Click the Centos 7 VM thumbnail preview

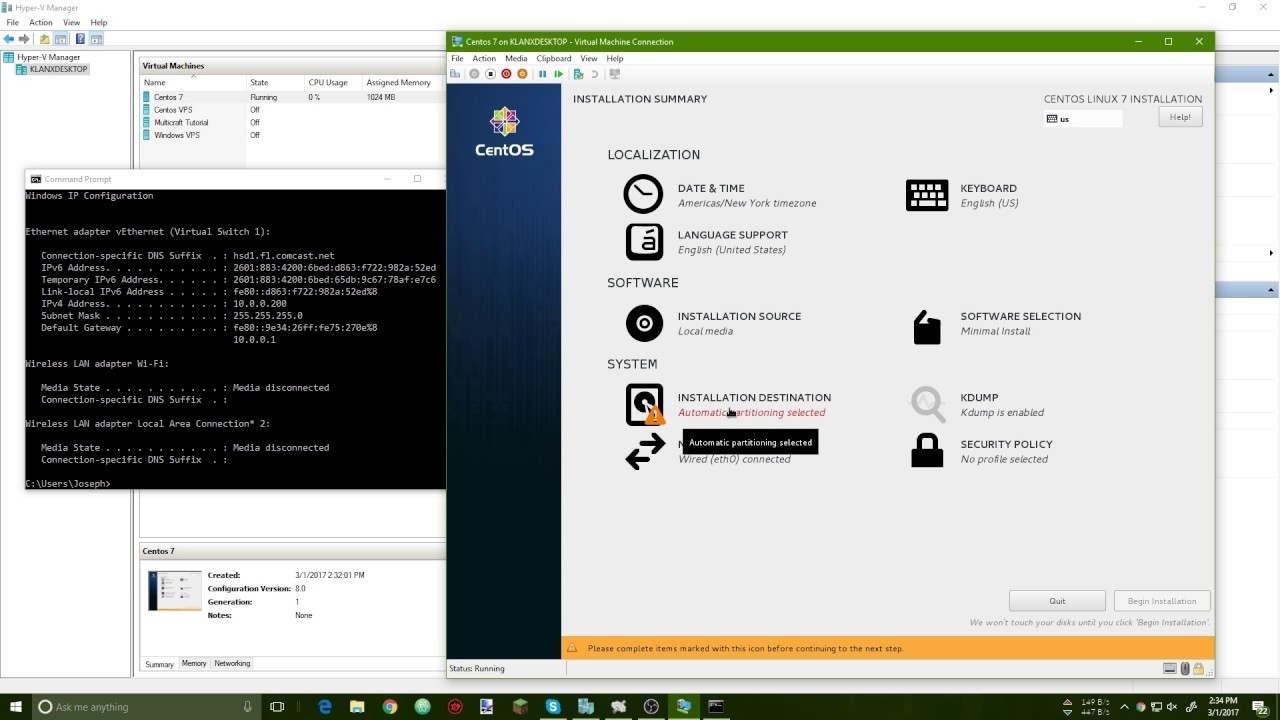click(174, 590)
